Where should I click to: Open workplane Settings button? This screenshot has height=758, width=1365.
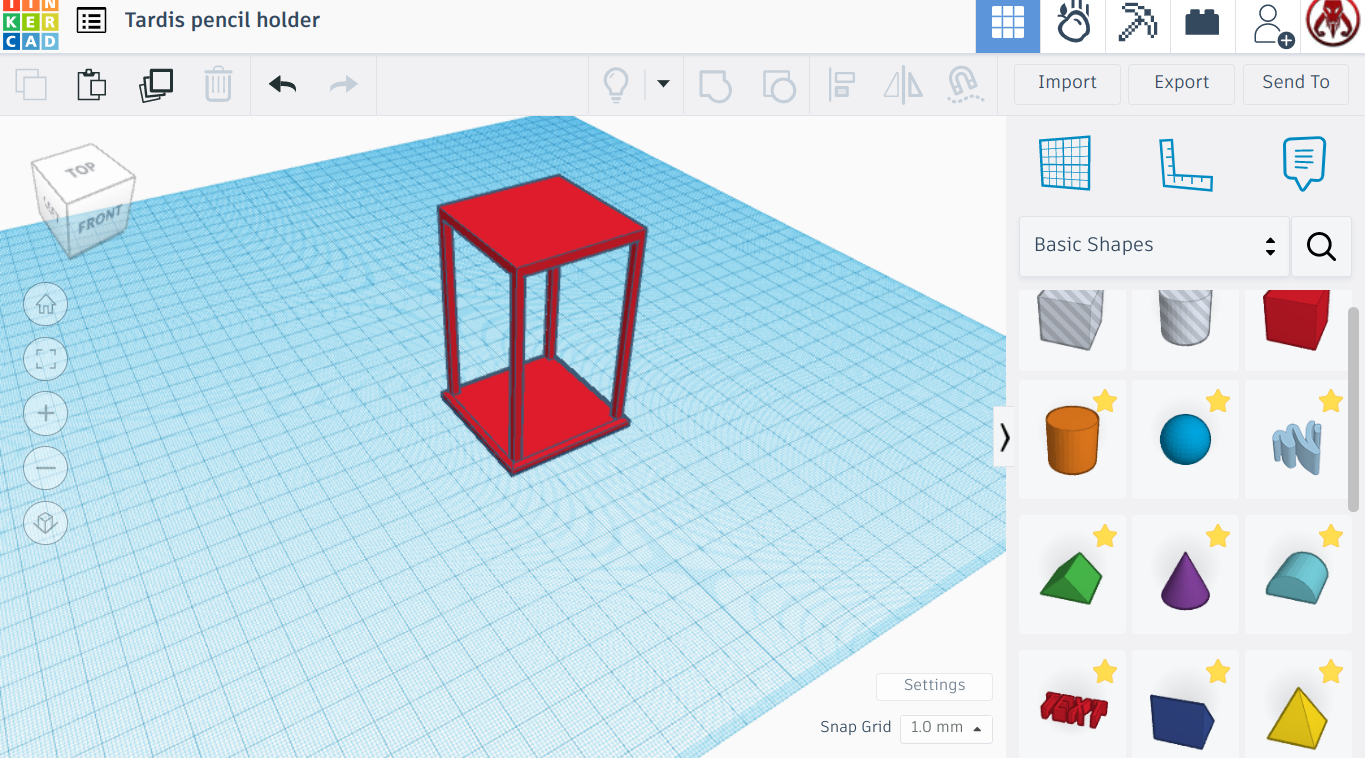(934, 686)
